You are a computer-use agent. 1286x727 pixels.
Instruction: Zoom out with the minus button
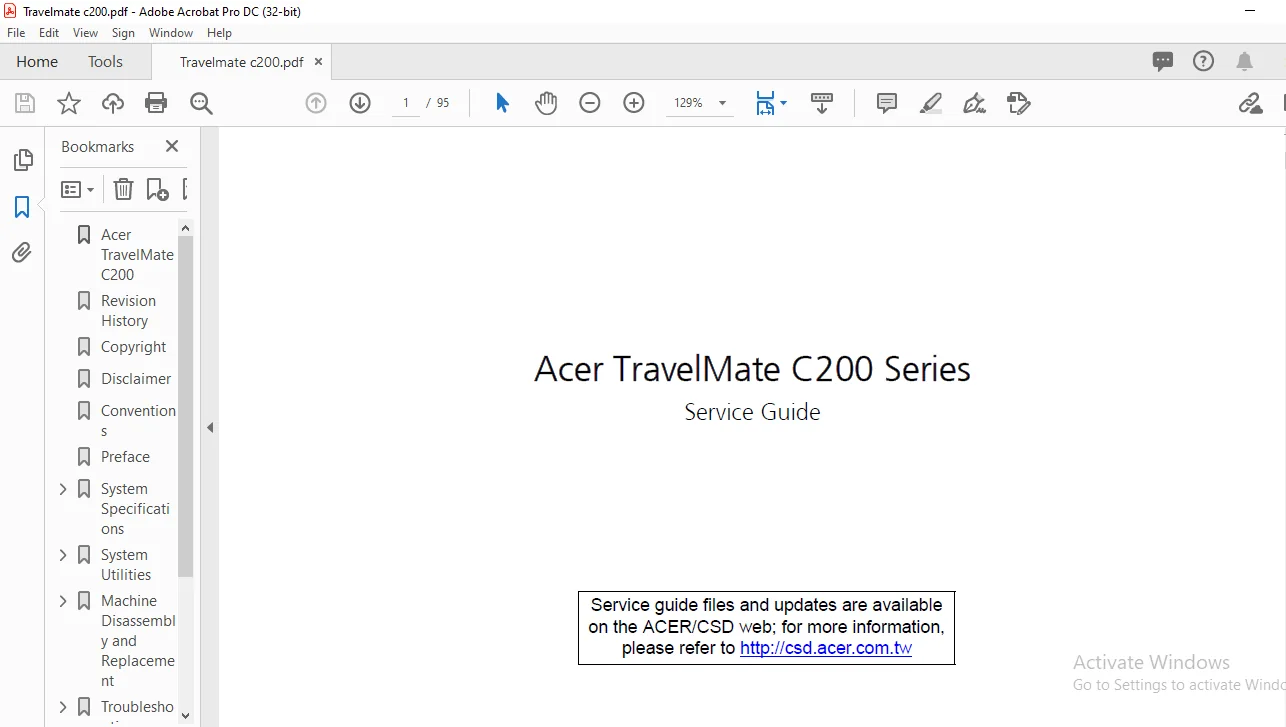coord(590,103)
